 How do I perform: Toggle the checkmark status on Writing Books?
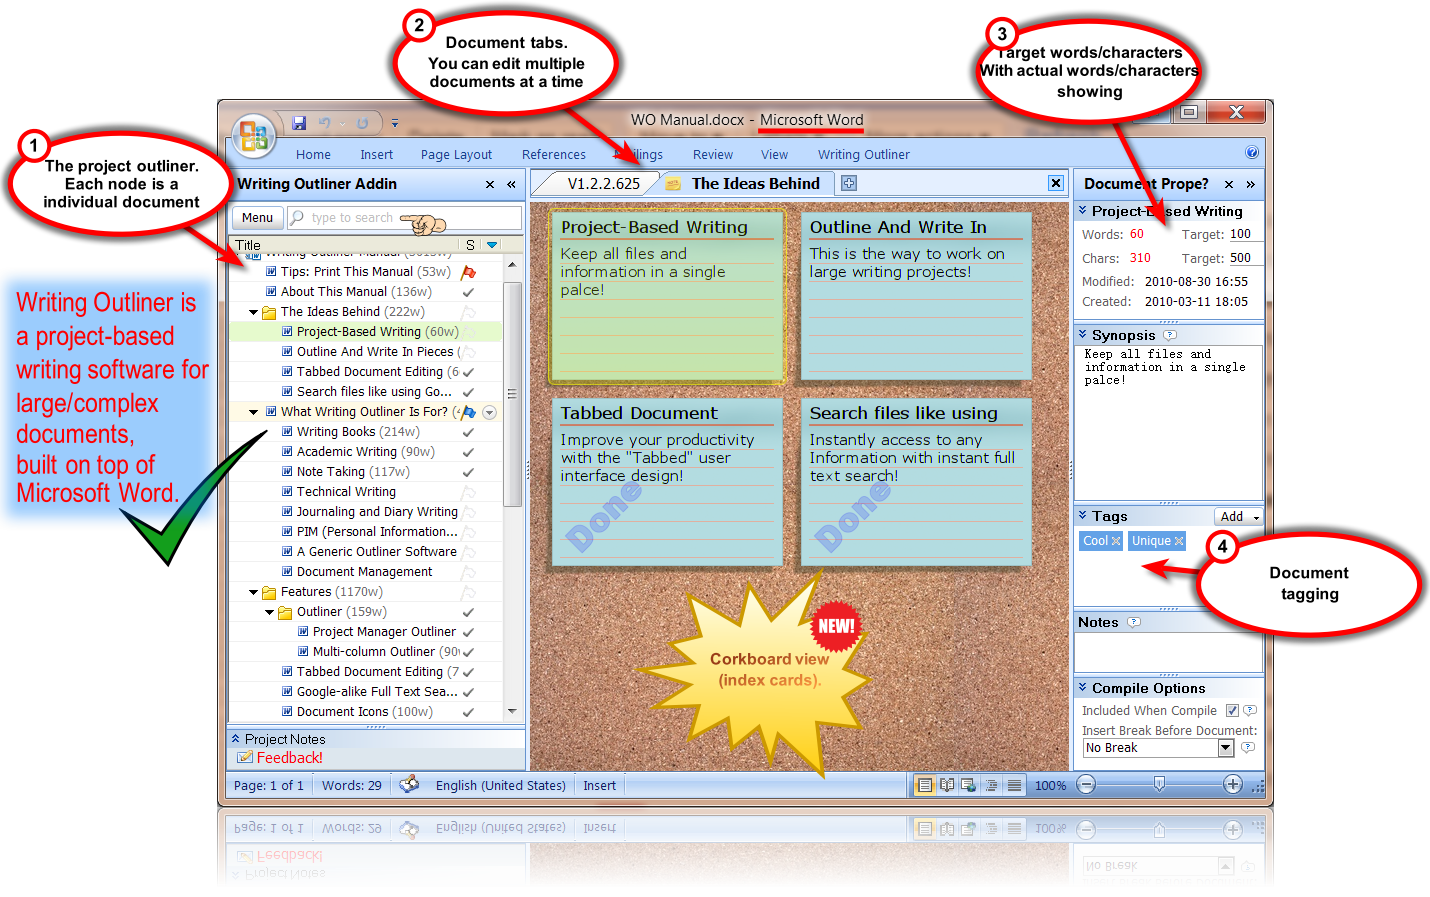pyautogui.click(x=467, y=431)
